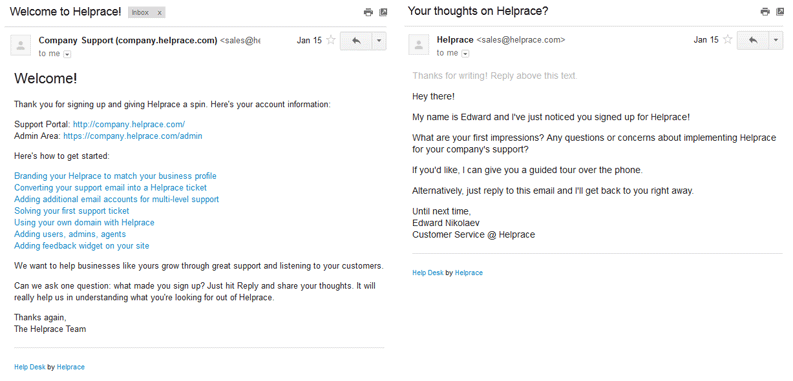Click sender address <sales@helprace.com>
Screen dimensions: 793x381
(521, 40)
